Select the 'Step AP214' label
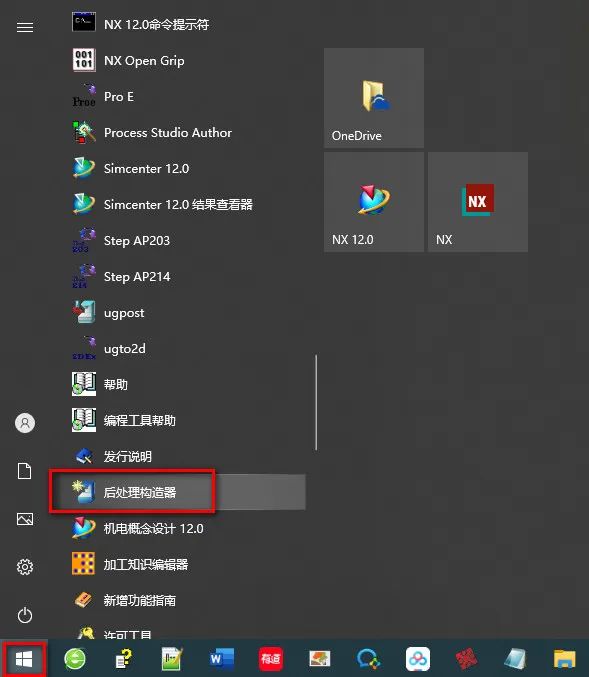The image size is (589, 677). tap(137, 276)
